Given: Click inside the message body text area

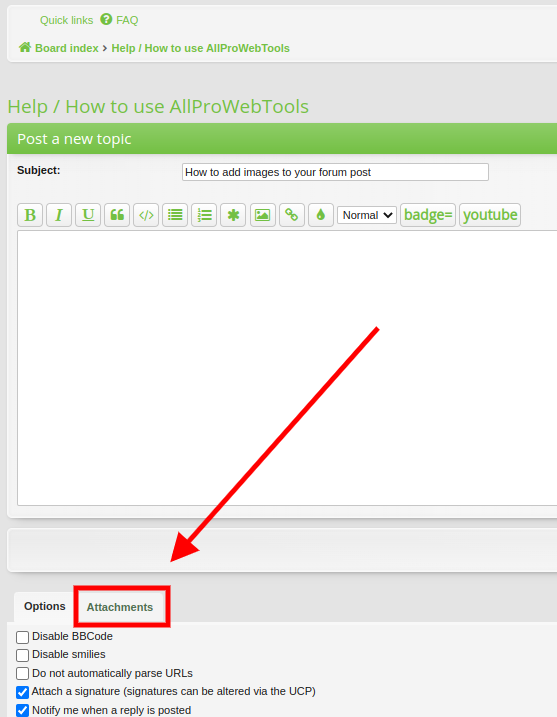Looking at the screenshot, I should 287,368.
